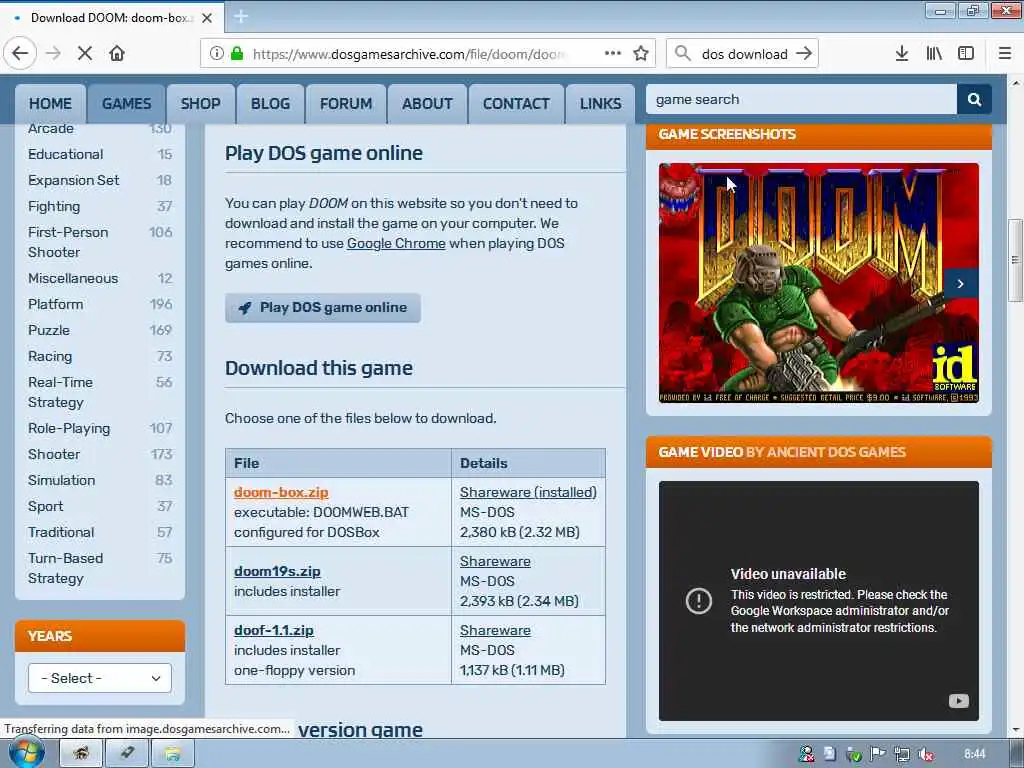Viewport: 1024px width, 768px height.
Task: Open the BLOG navigation tab
Action: pos(270,104)
